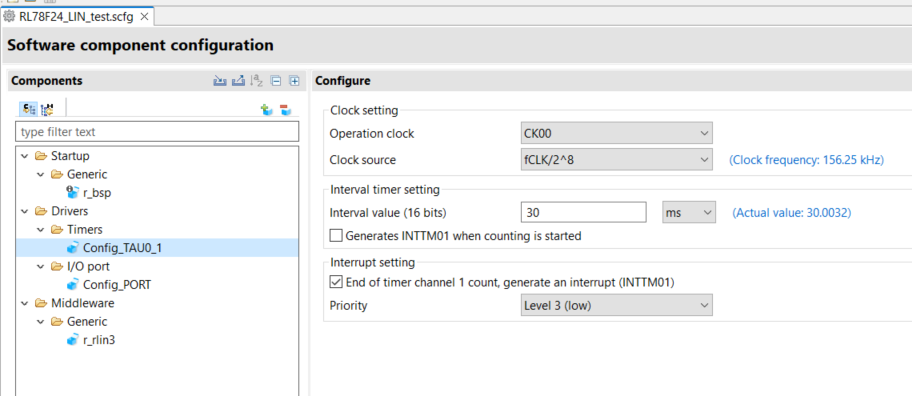The image size is (912, 396).
Task: Collapse the Timers tree node
Action: coord(40,230)
